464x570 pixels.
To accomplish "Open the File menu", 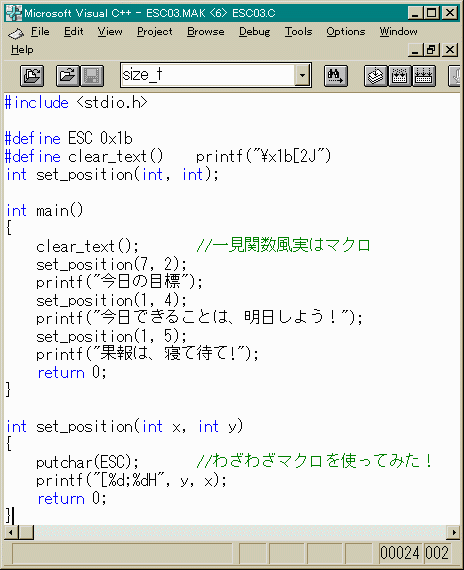I will tap(40, 32).
